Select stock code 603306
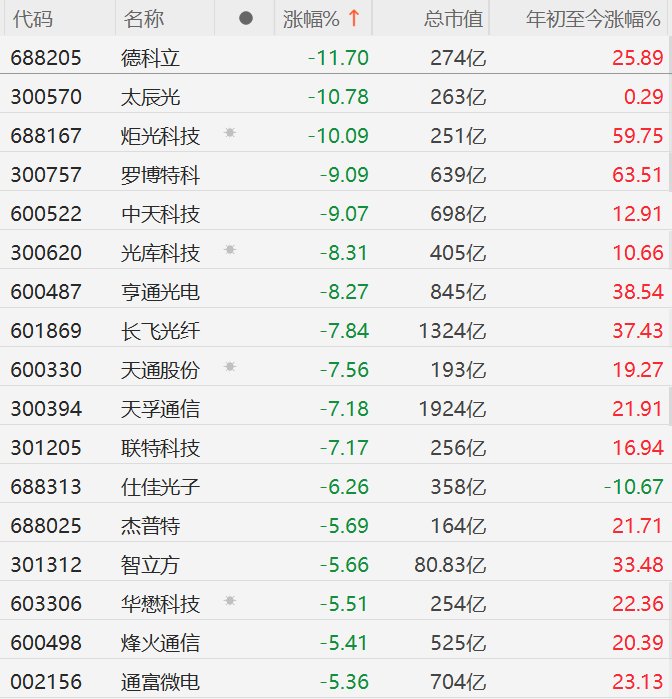This screenshot has width=672, height=699. 46,604
